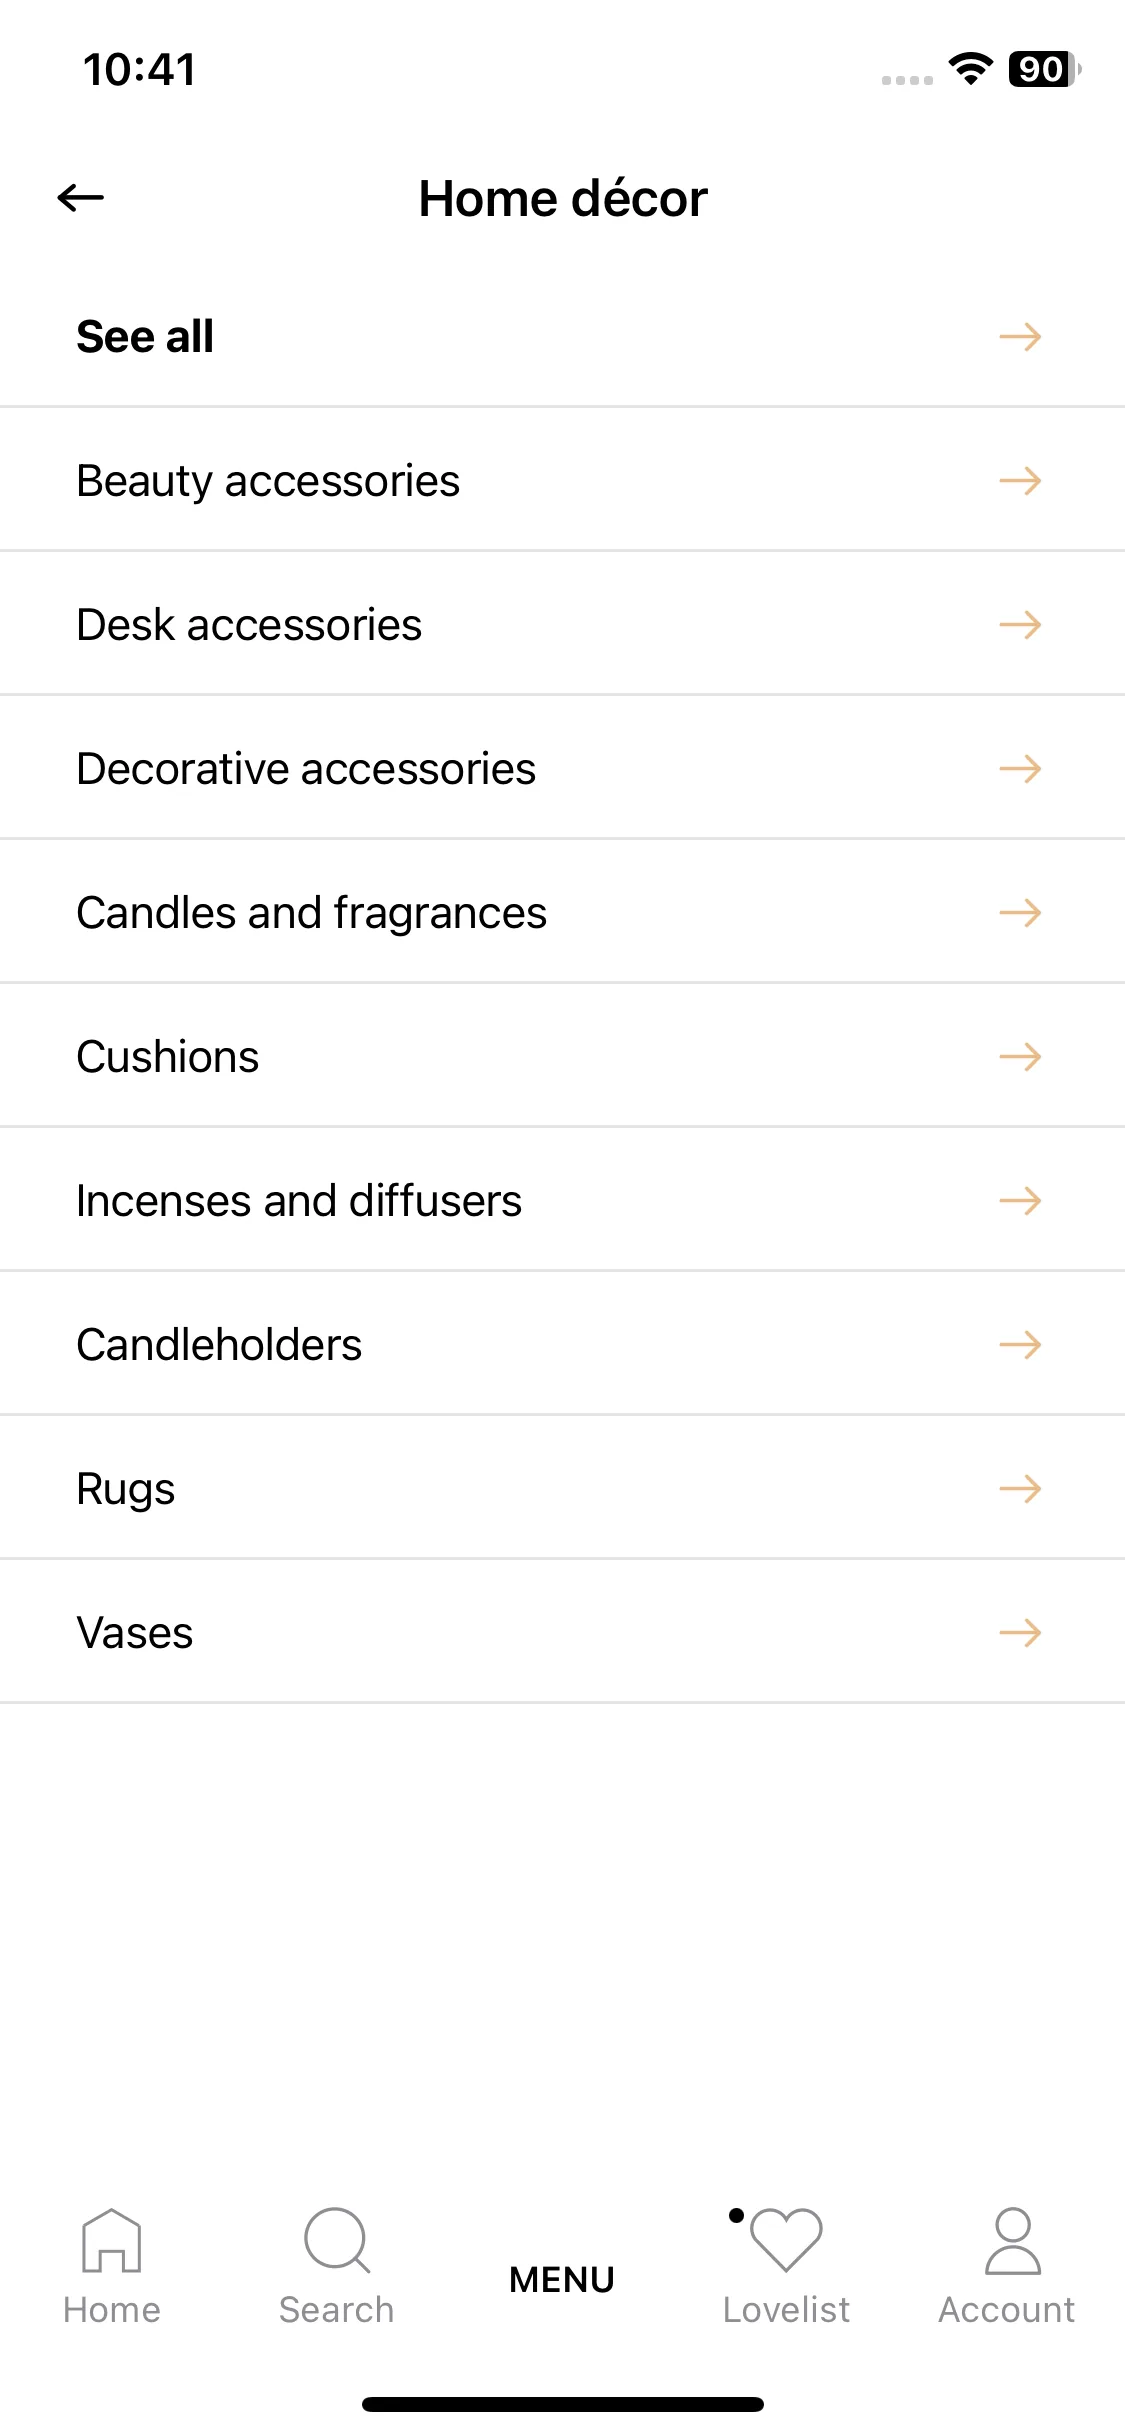Expand the Desk accessories arrow
Image resolution: width=1125 pixels, height=2436 pixels.
1020,625
